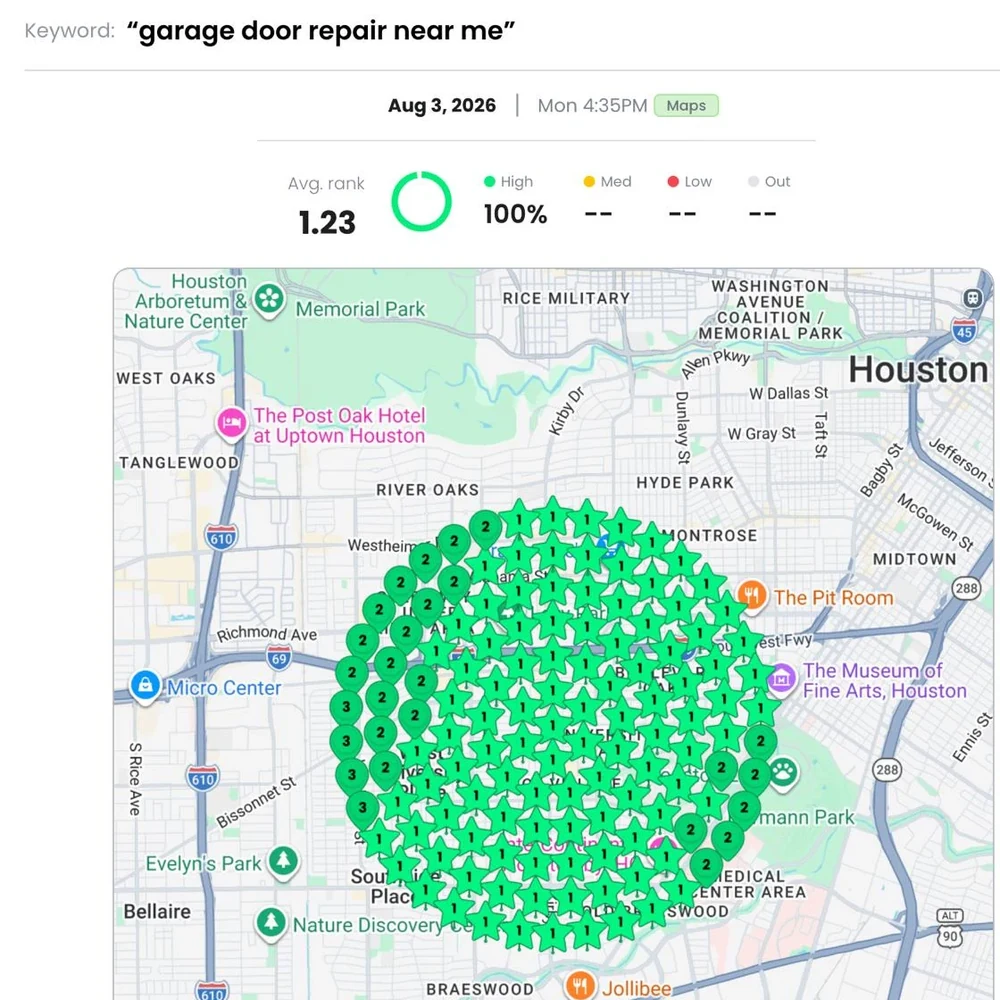The image size is (1000, 1000).
Task: Click the Interstate 45 highway shield
Action: pos(964,330)
